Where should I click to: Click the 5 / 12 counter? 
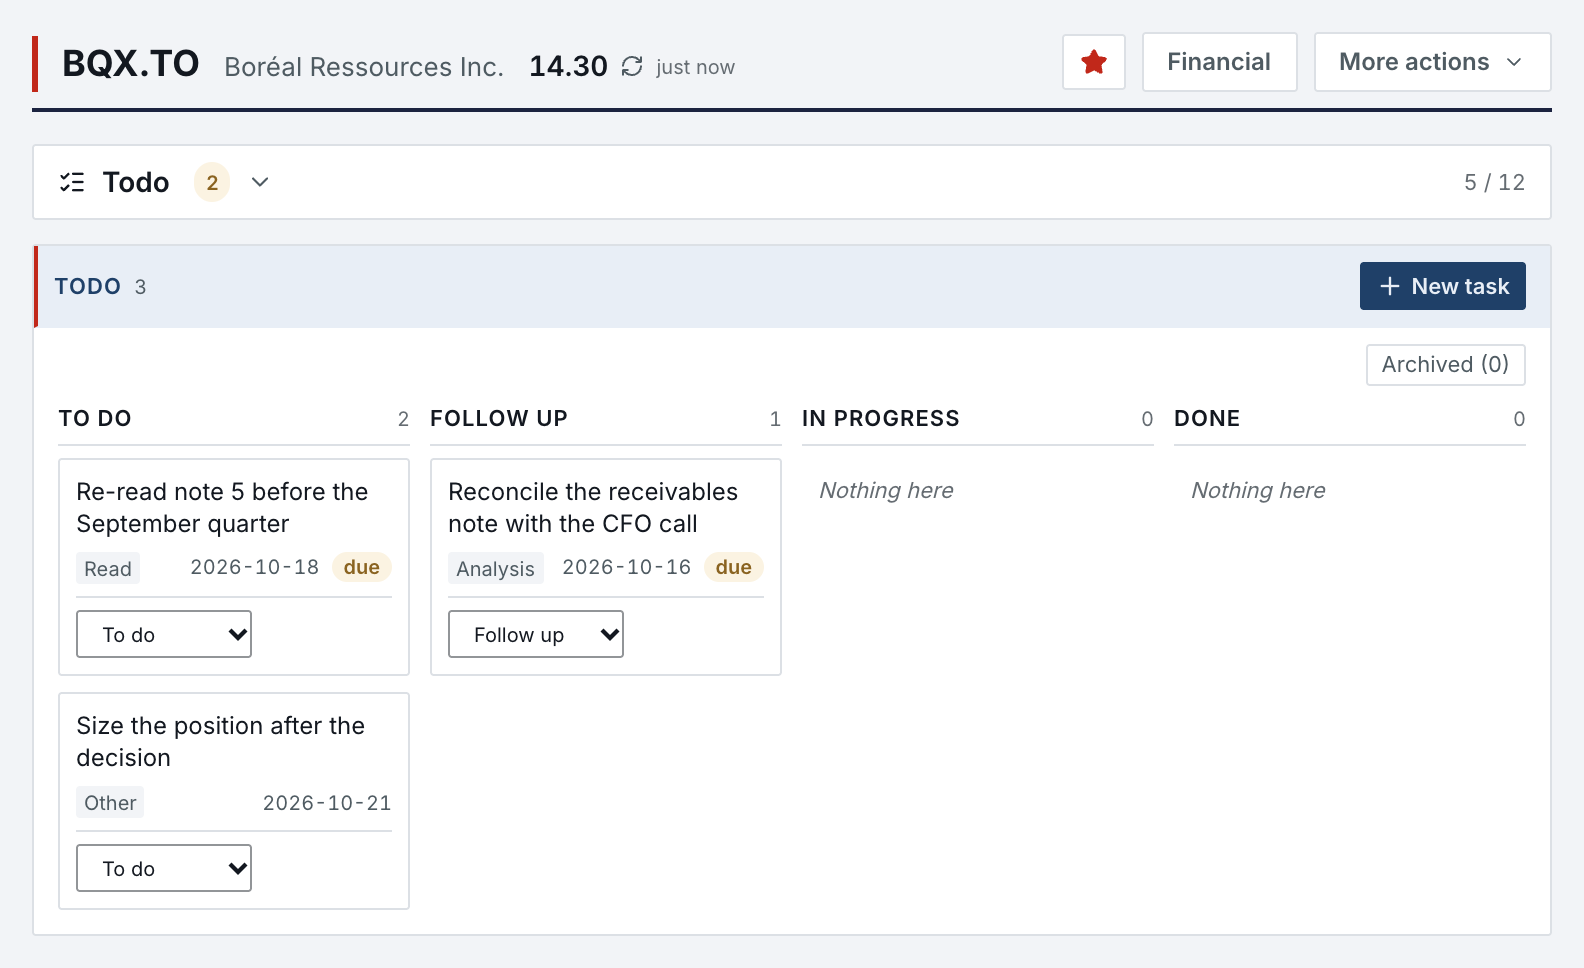point(1494,182)
